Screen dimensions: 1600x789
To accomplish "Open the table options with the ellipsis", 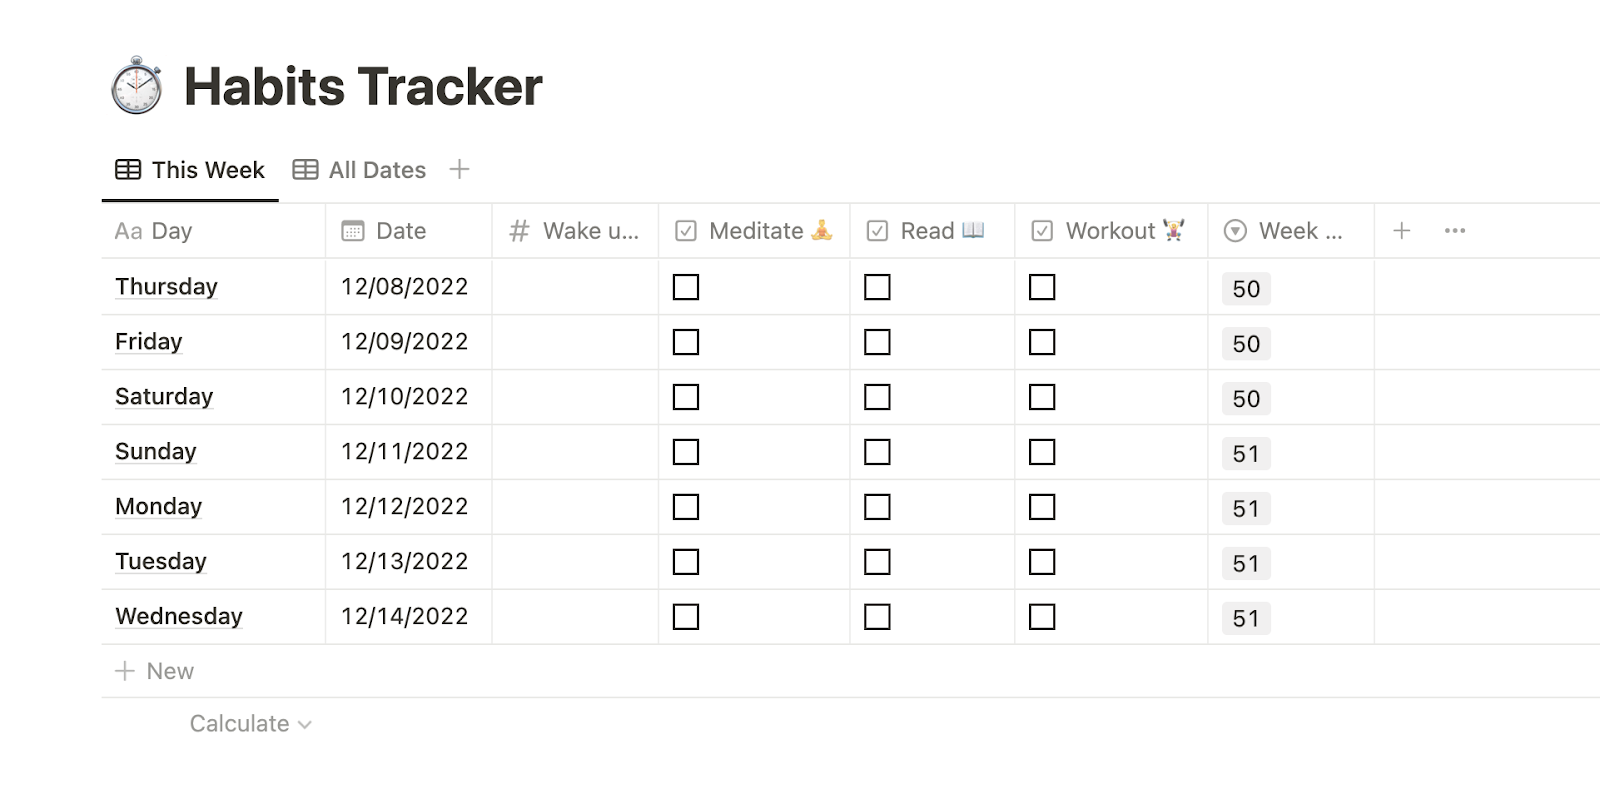I will (1454, 230).
